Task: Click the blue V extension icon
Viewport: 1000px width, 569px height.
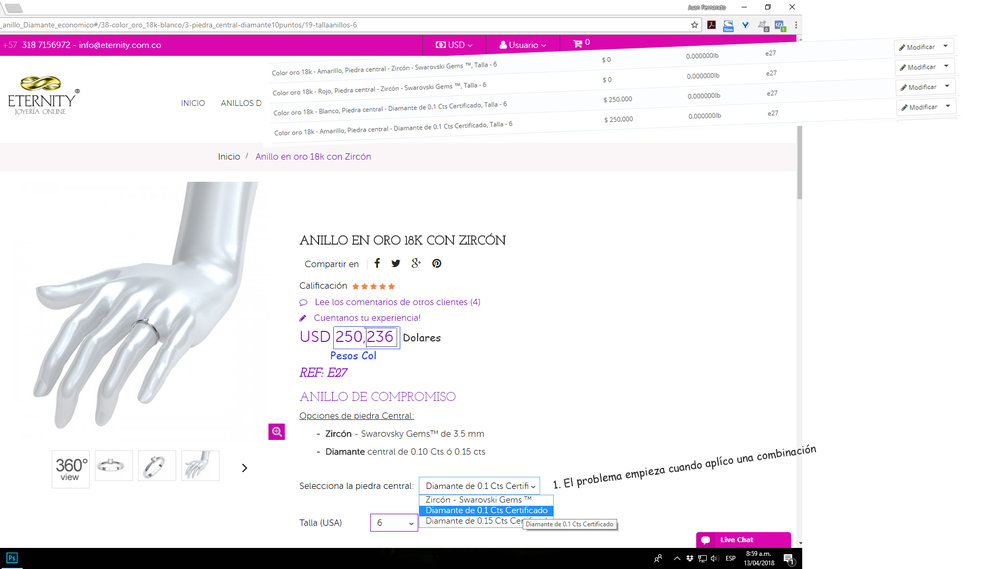Action: (745, 25)
